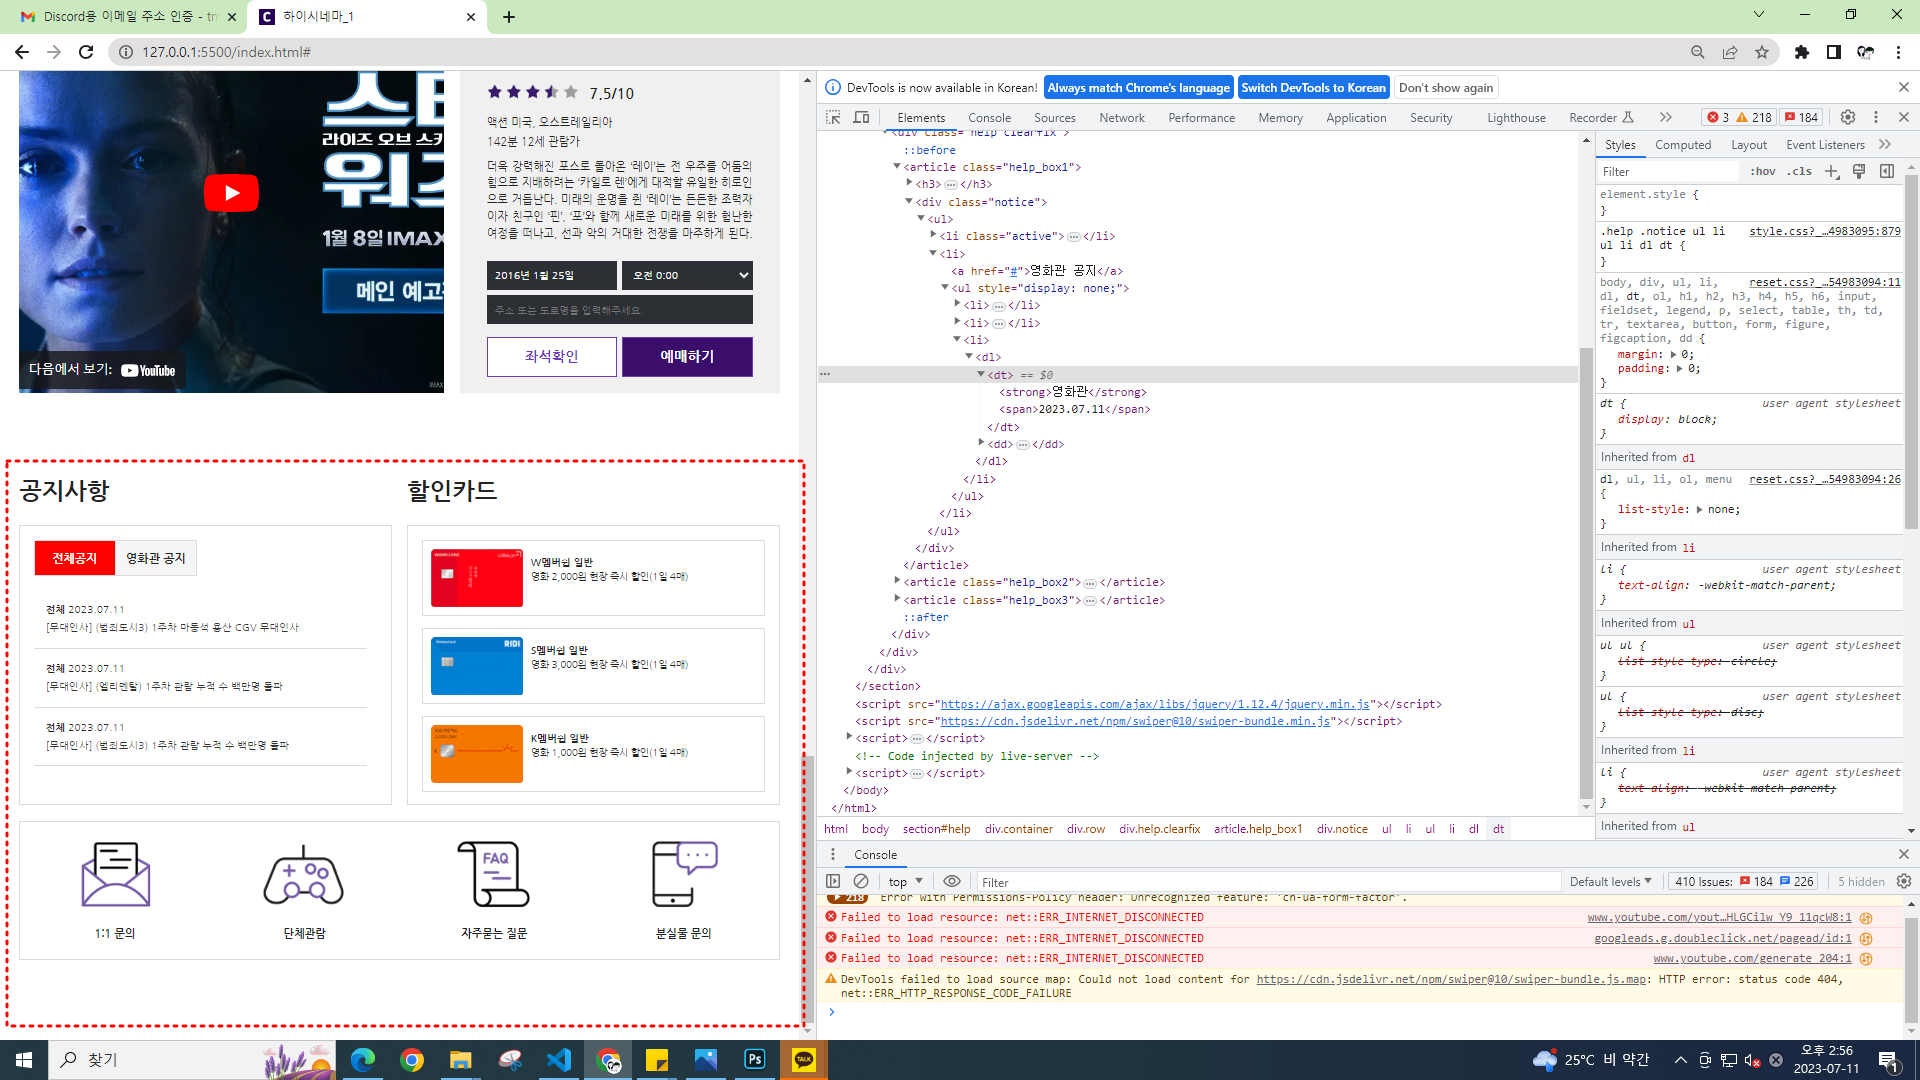Click the clear console icon
This screenshot has width=1920, height=1080.
tap(861, 881)
